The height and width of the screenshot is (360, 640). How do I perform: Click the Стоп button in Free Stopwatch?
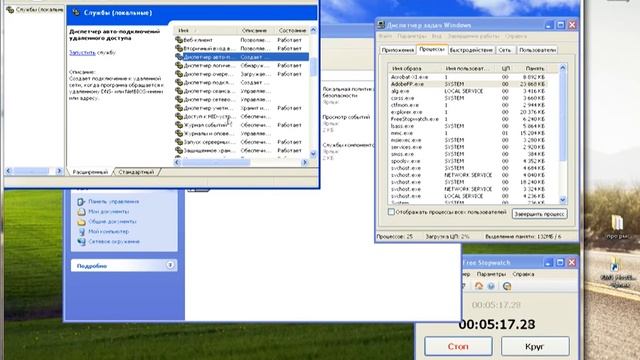(458, 347)
